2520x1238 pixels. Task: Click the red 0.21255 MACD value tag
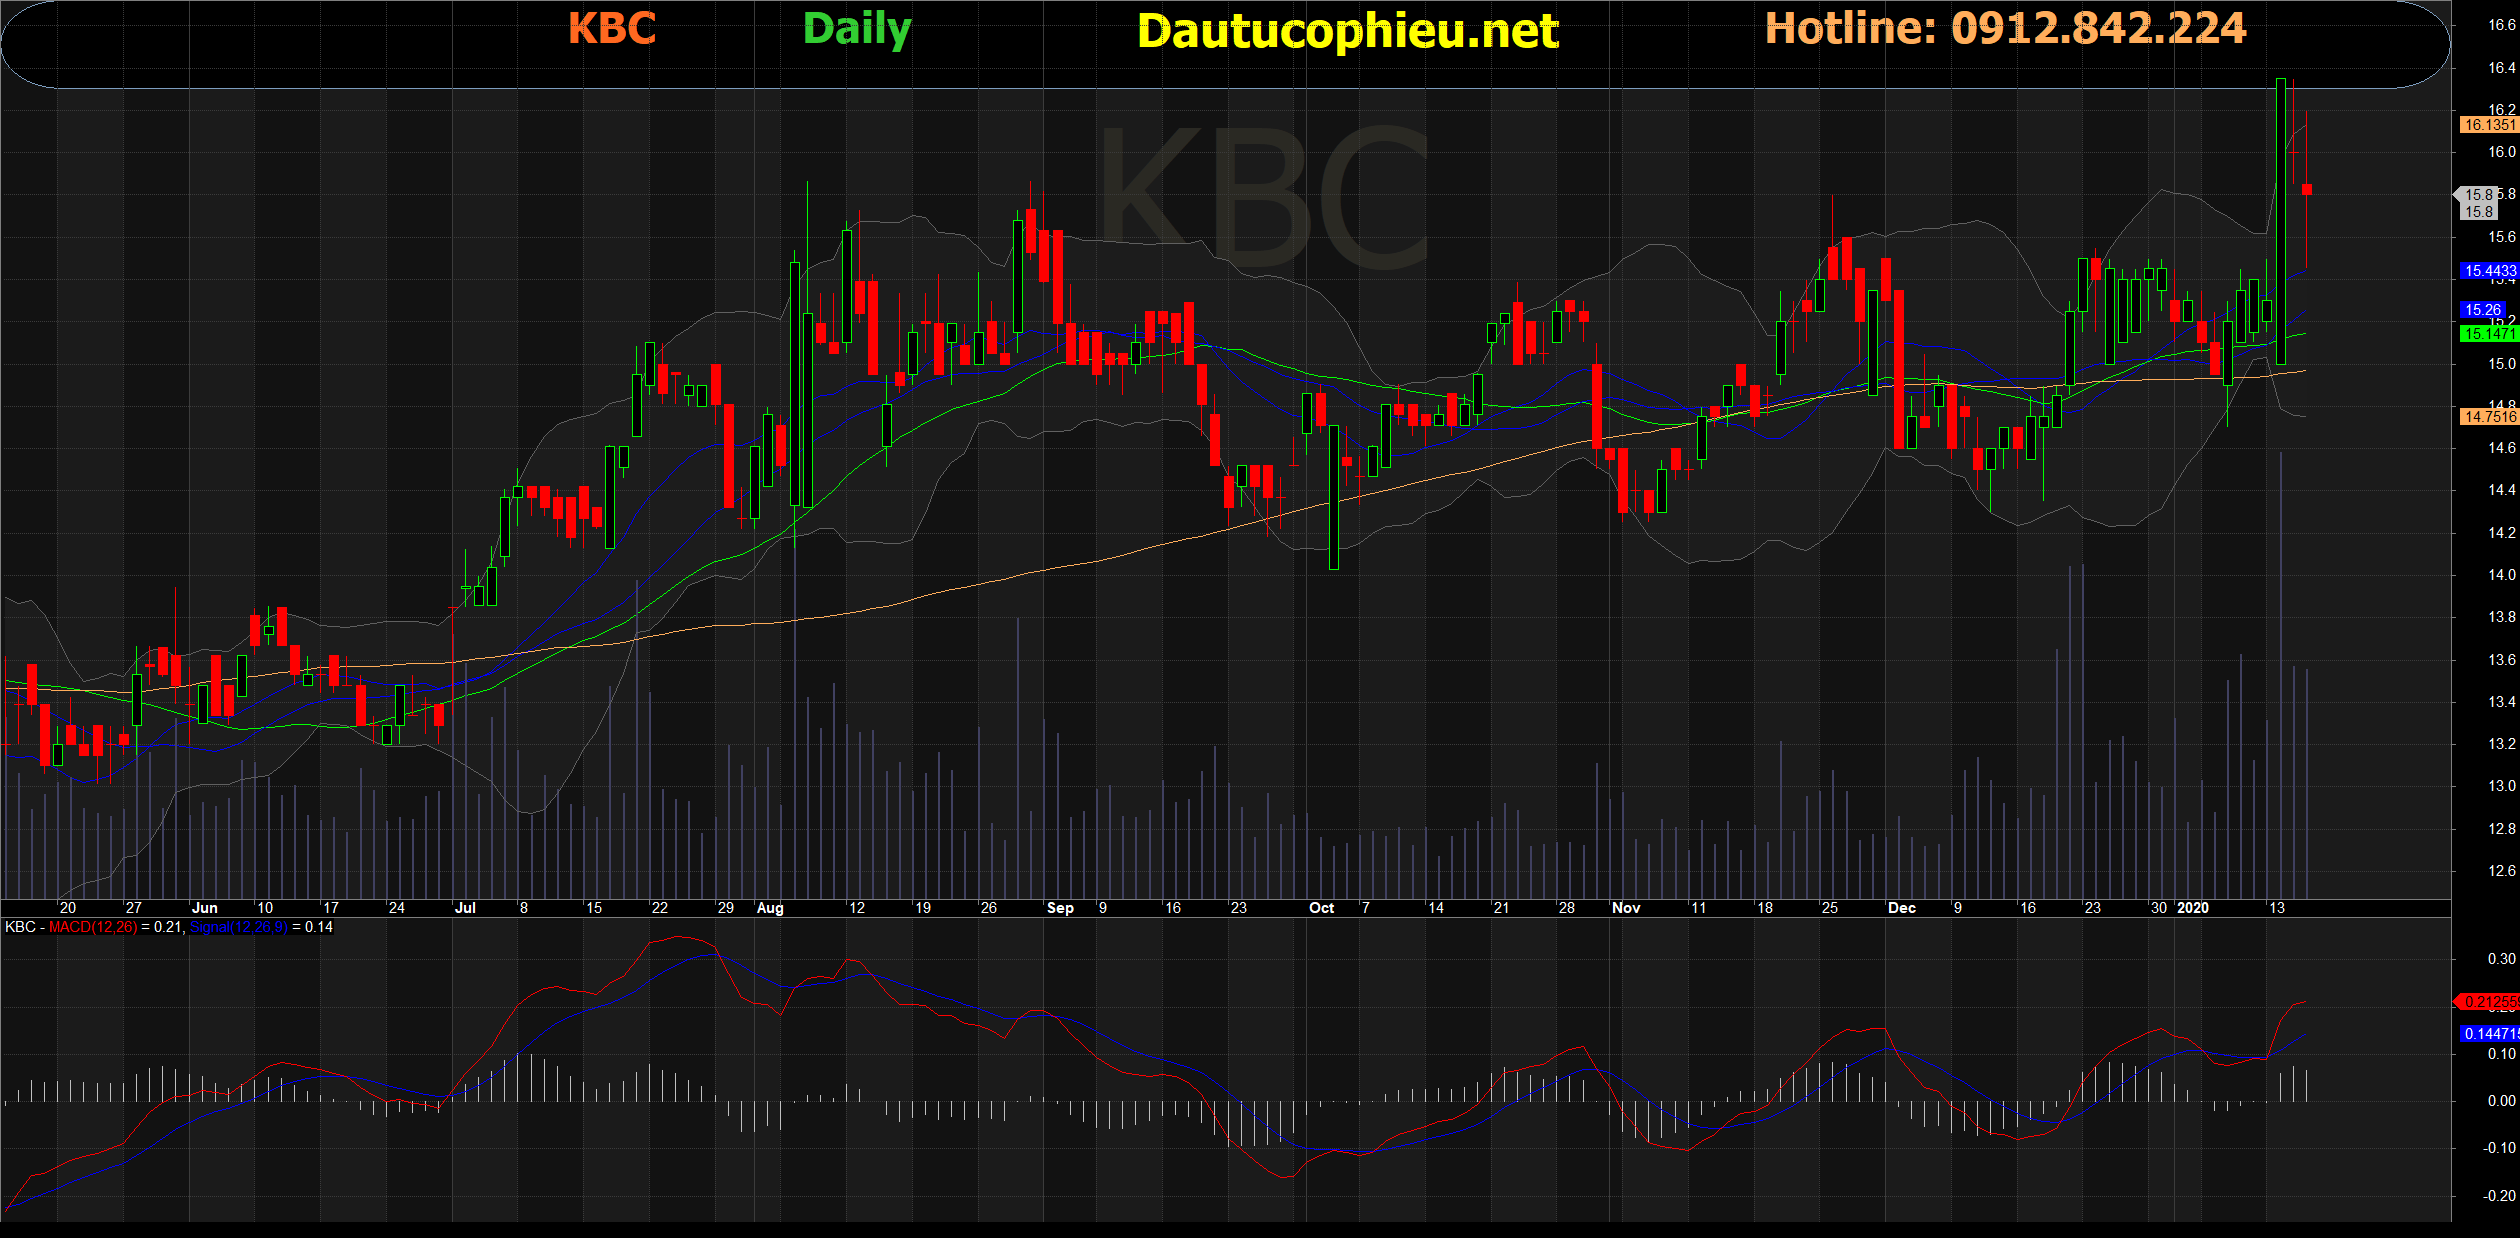pyautogui.click(x=2488, y=1001)
